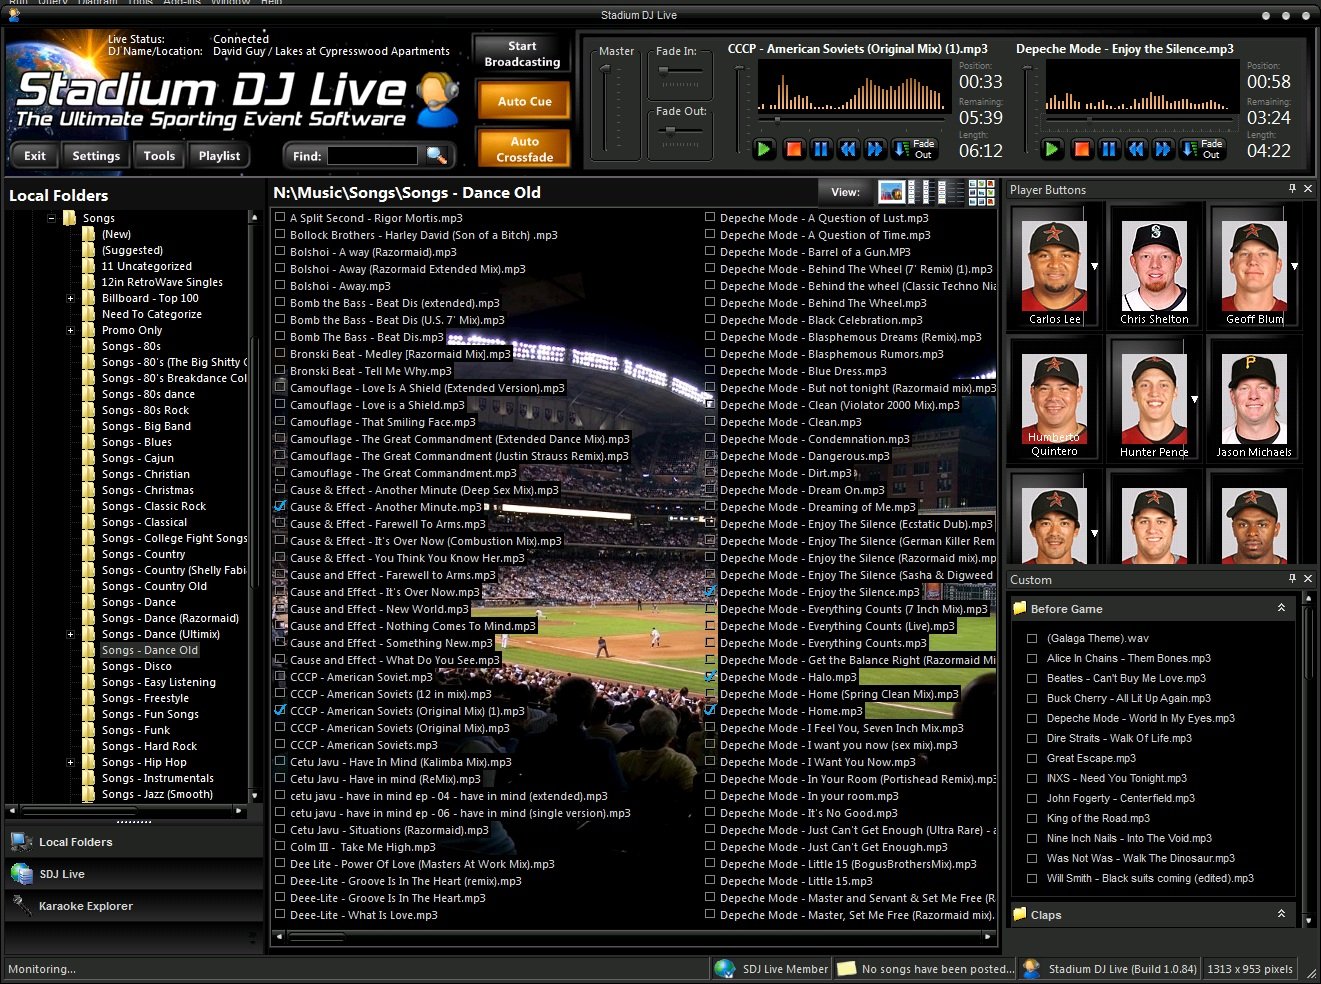Click the Start Broadcasting button
The width and height of the screenshot is (1321, 984).
[x=522, y=54]
